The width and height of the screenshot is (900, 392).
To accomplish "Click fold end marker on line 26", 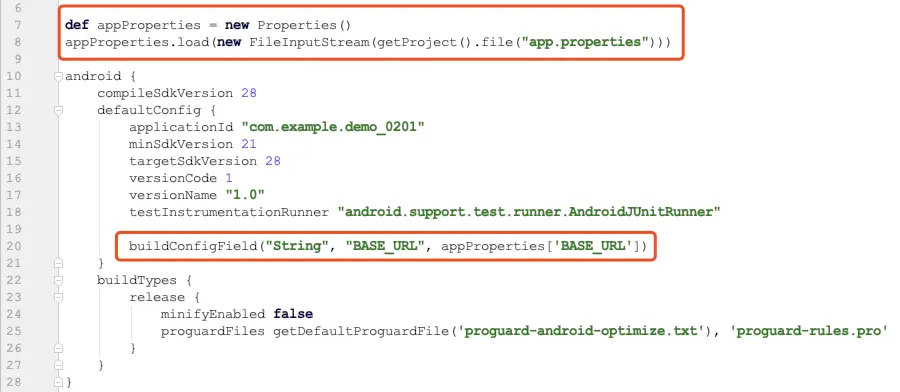I will point(58,348).
